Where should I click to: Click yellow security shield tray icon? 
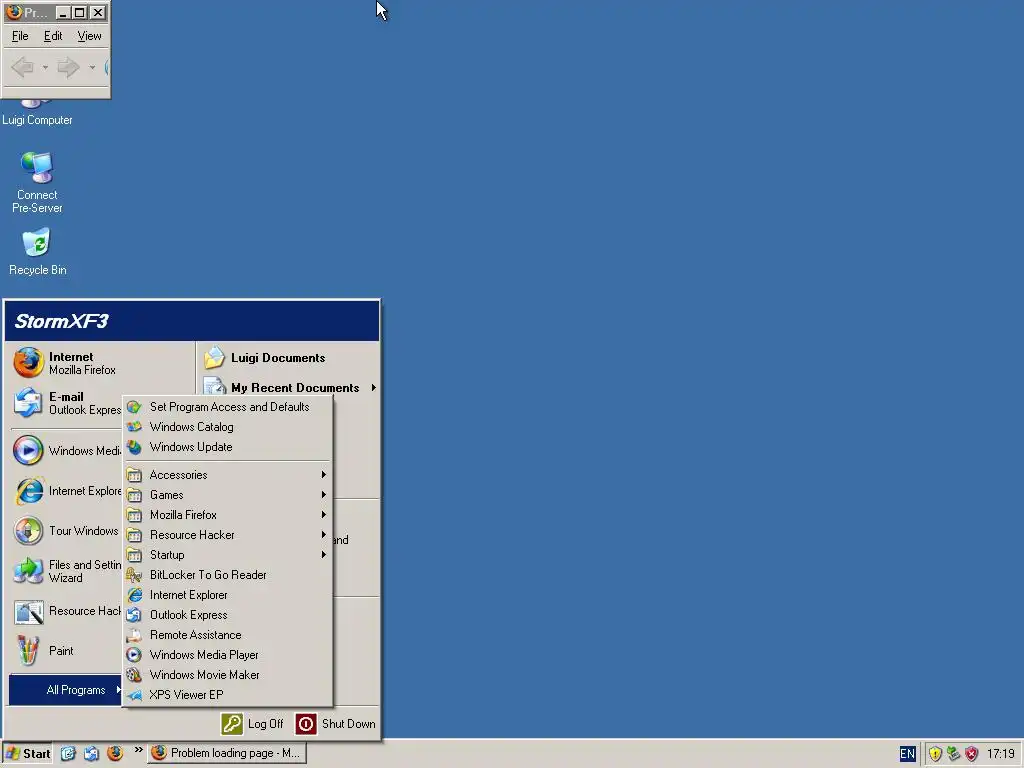tap(935, 754)
